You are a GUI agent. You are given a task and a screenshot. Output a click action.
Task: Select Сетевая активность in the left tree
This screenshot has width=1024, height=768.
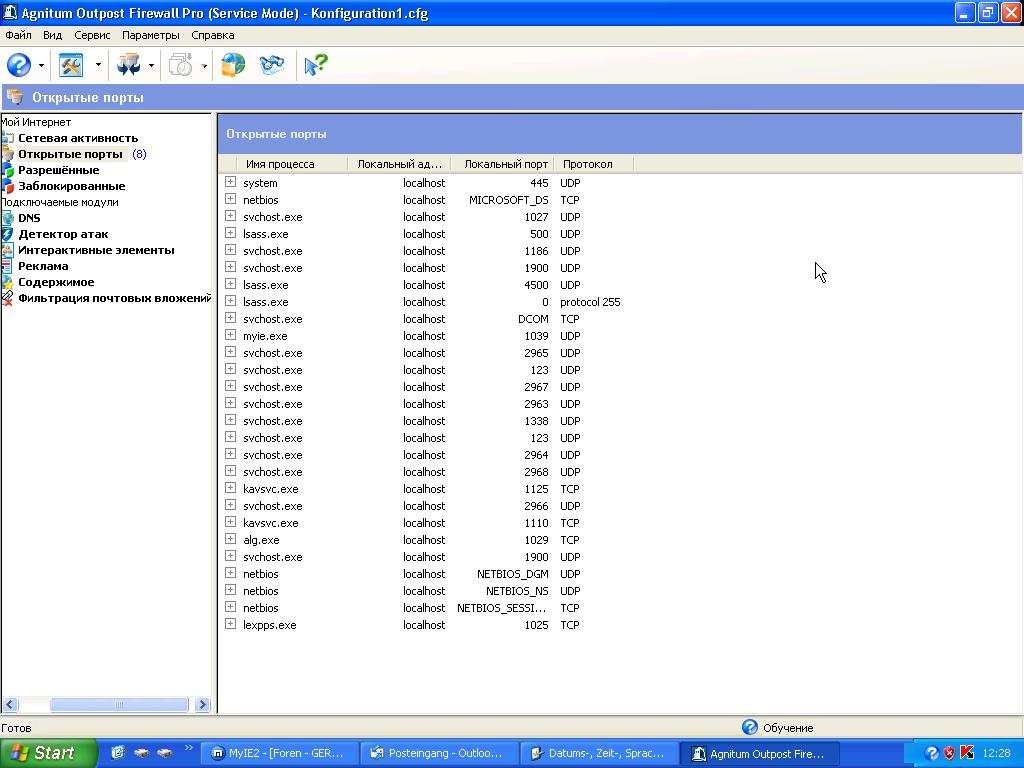(78, 138)
